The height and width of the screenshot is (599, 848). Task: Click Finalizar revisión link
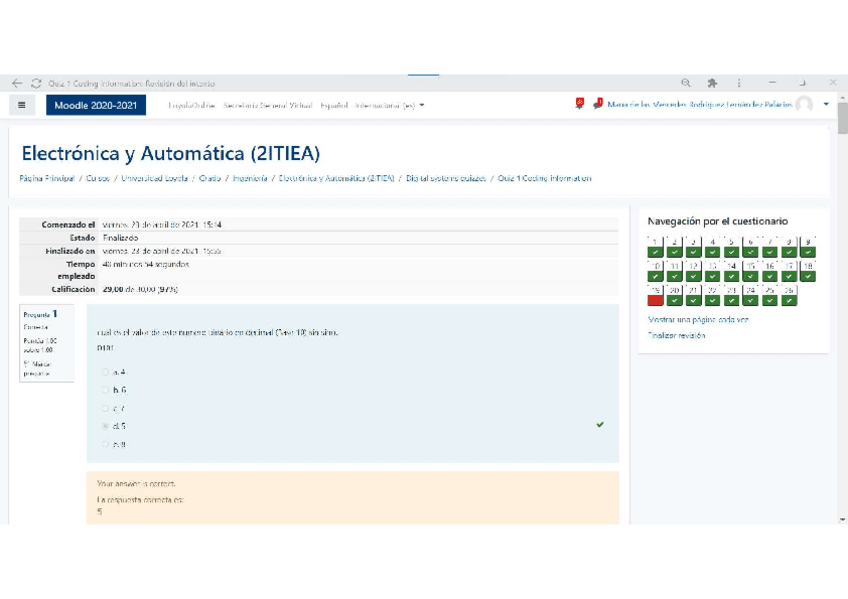point(676,336)
